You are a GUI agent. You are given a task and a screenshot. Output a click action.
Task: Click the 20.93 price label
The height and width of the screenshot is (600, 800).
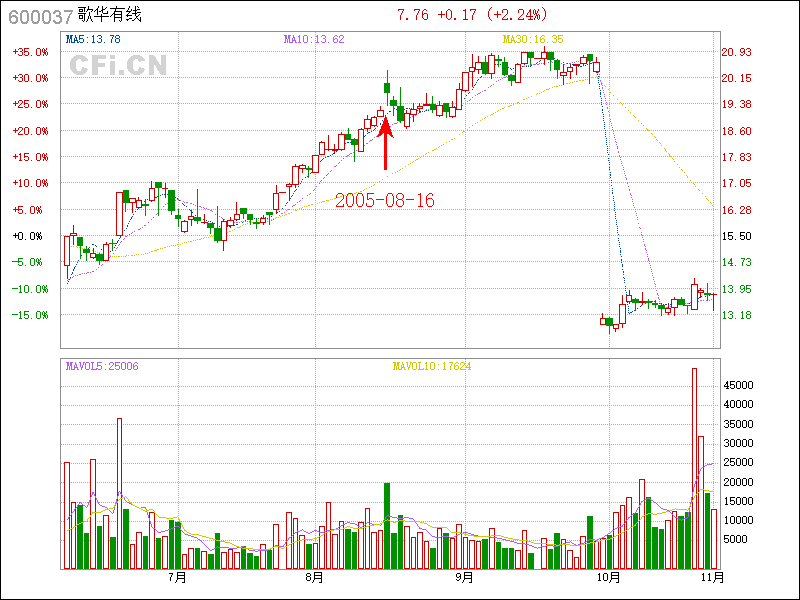(x=737, y=52)
